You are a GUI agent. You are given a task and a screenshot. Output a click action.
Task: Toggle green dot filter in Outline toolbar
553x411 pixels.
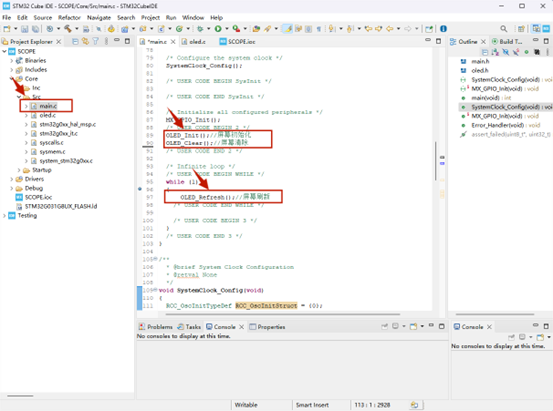pyautogui.click(x=526, y=52)
